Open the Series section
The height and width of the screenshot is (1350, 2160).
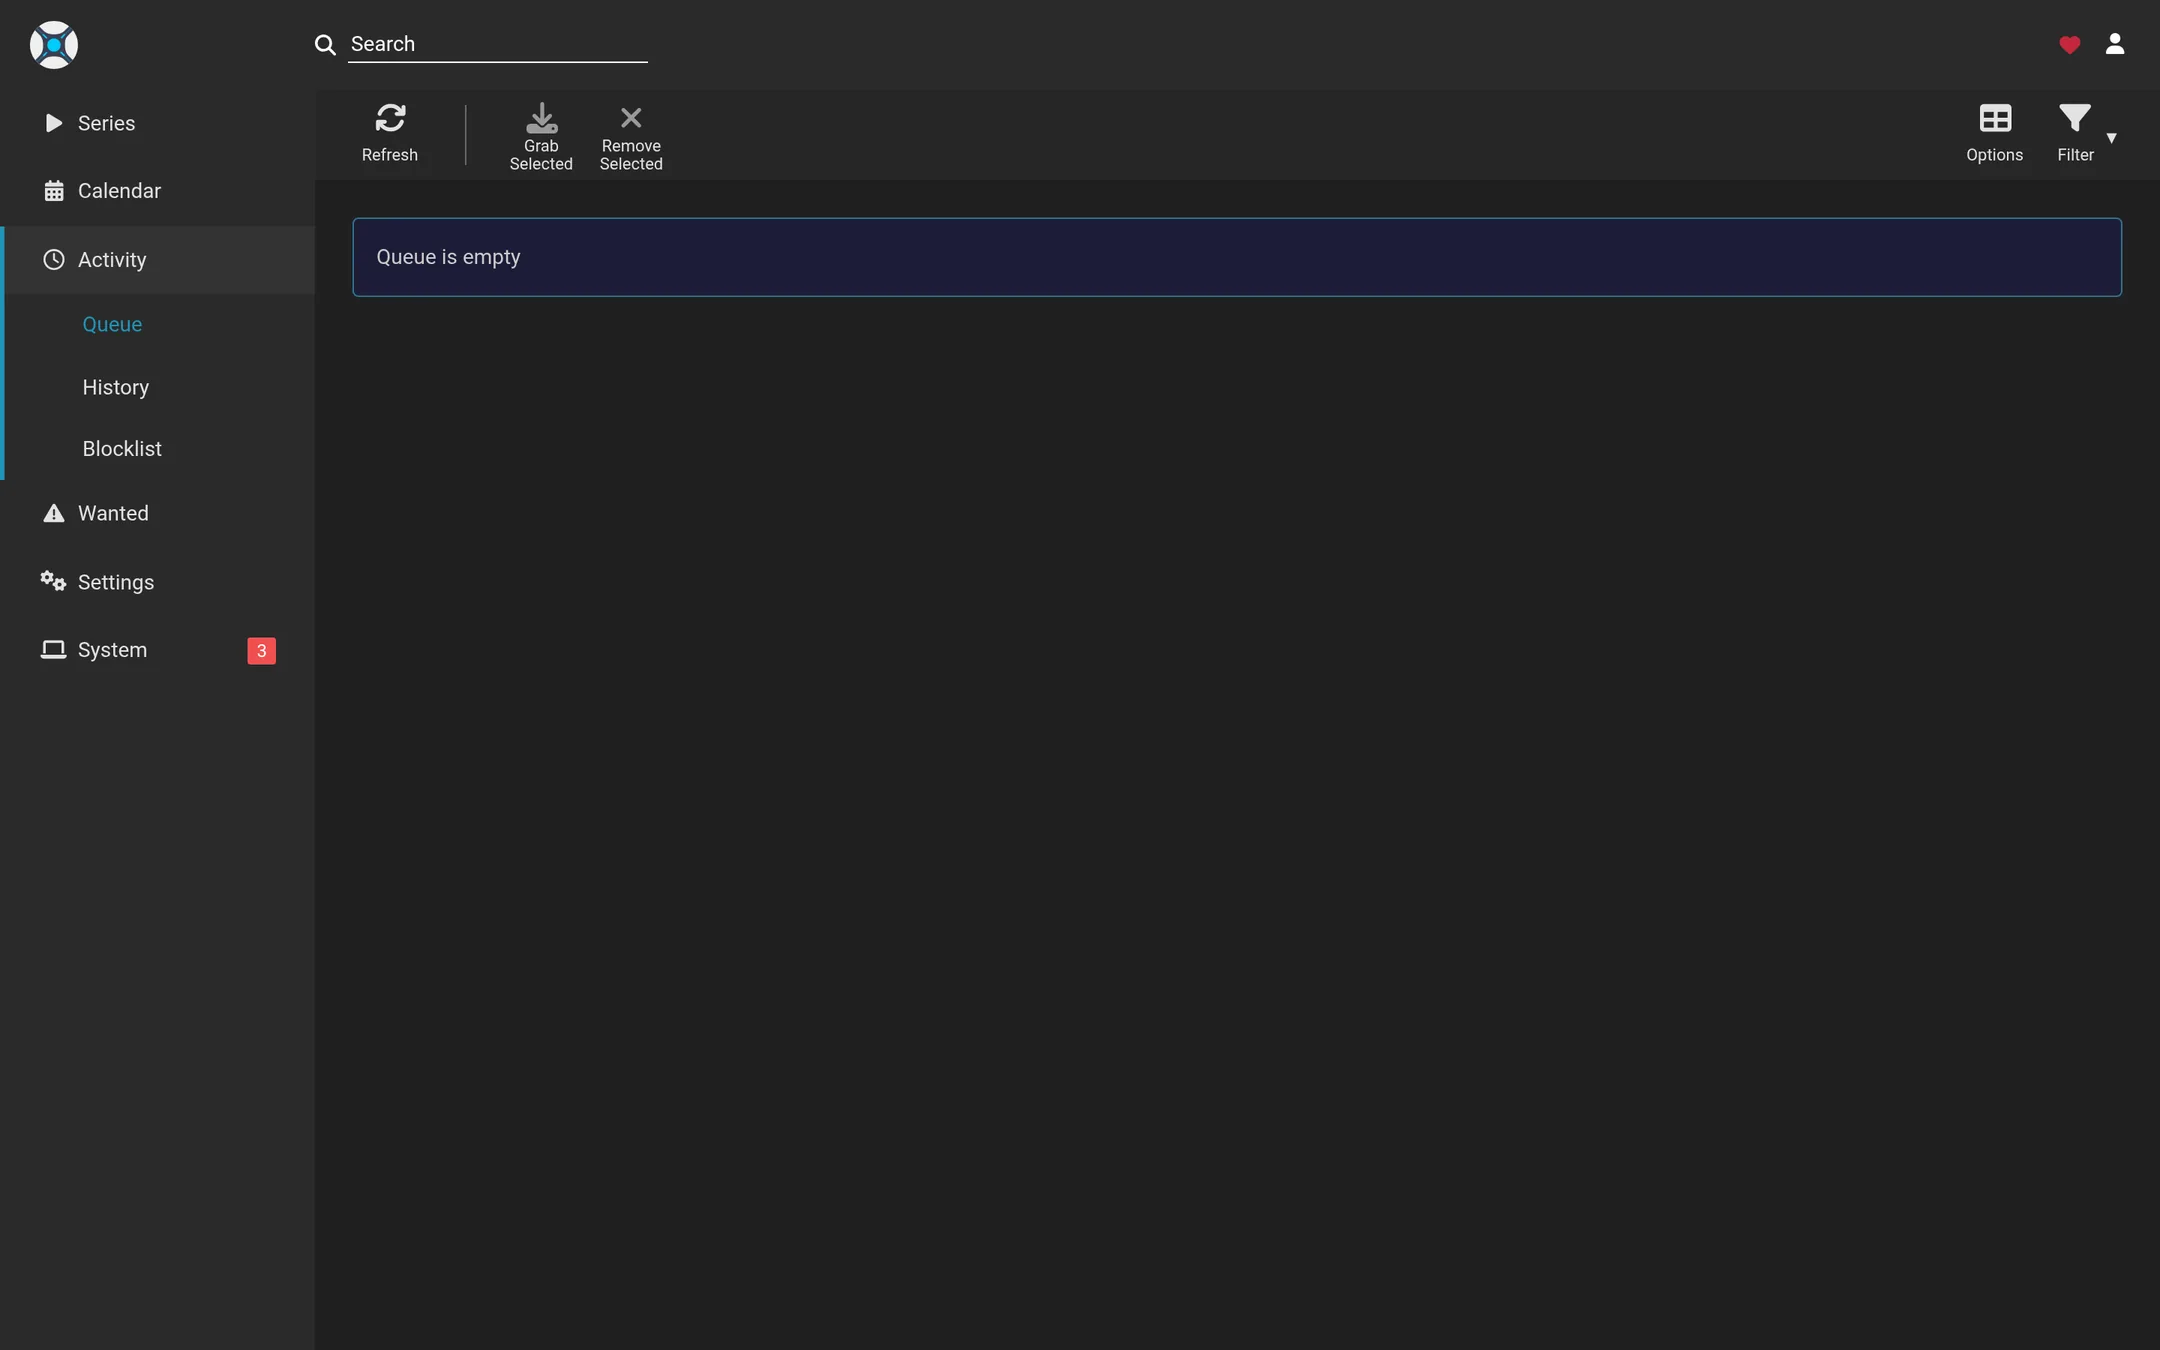(x=158, y=123)
